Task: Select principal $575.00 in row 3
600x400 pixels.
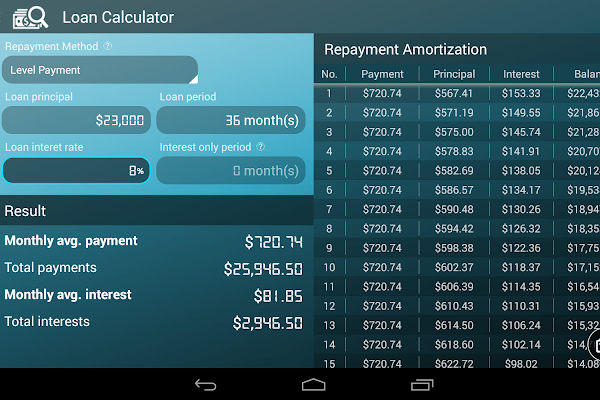Action: [454, 132]
